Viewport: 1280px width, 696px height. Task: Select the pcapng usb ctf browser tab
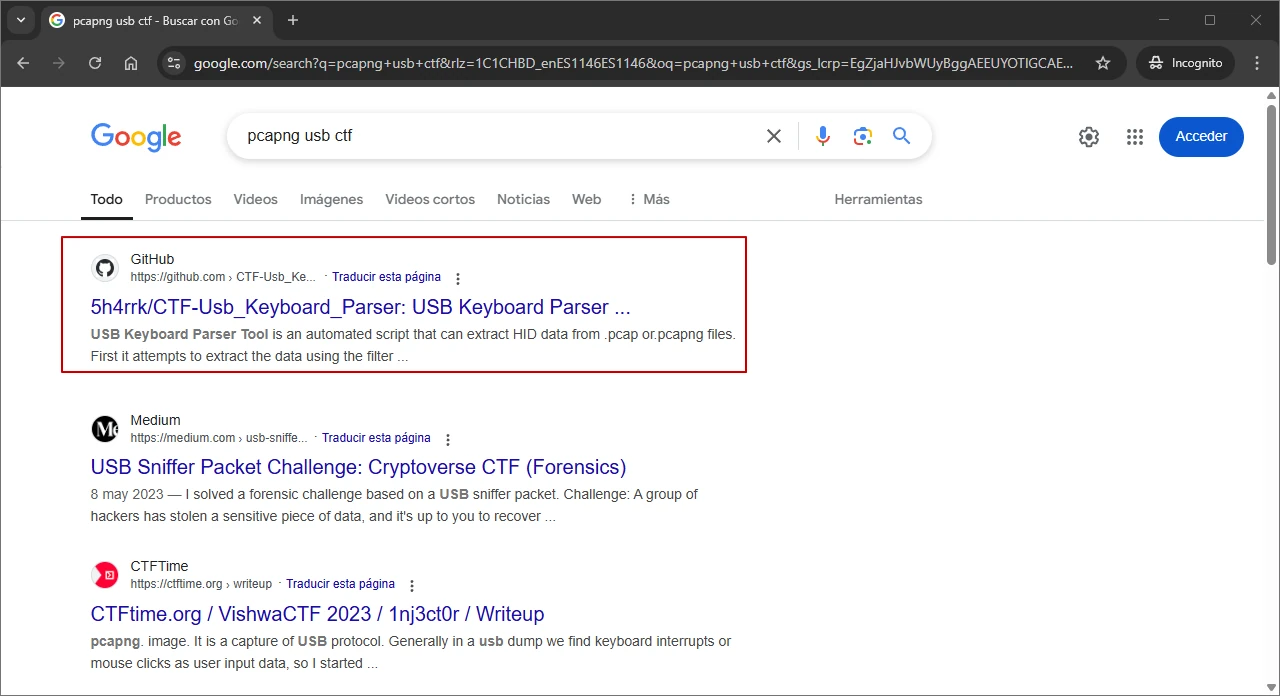coord(158,20)
